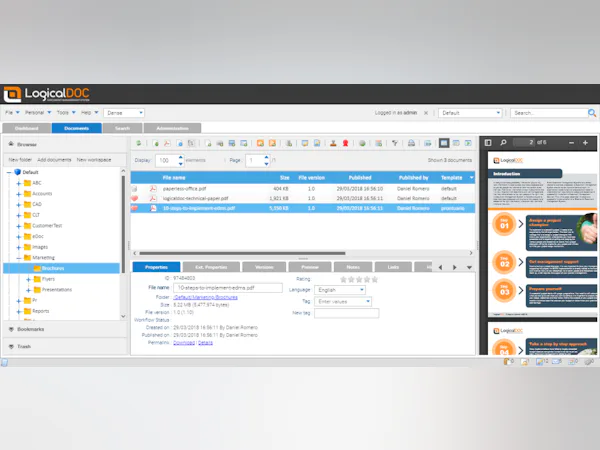Click the document list horizontal scrollbar
This screenshot has width=600, height=450.
242,253
